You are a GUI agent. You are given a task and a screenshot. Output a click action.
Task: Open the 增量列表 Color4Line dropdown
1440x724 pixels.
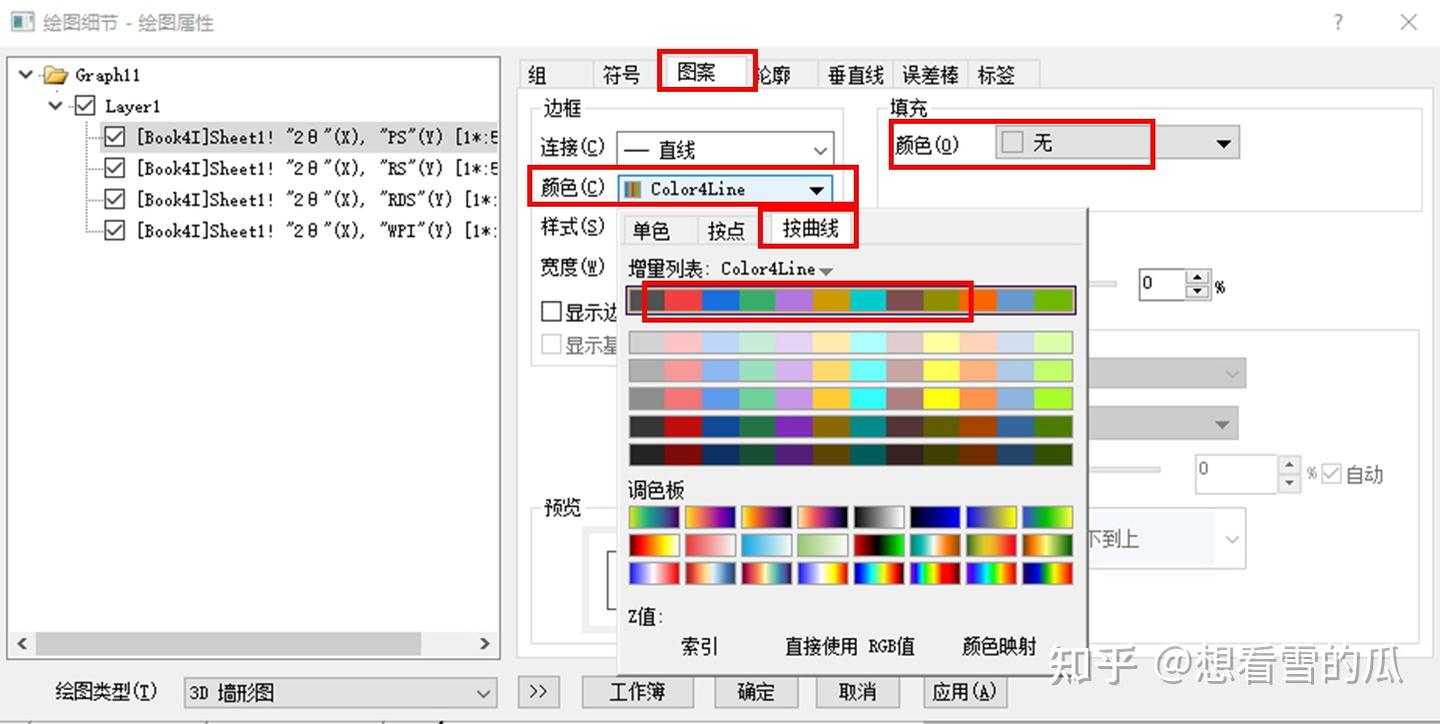click(x=826, y=268)
